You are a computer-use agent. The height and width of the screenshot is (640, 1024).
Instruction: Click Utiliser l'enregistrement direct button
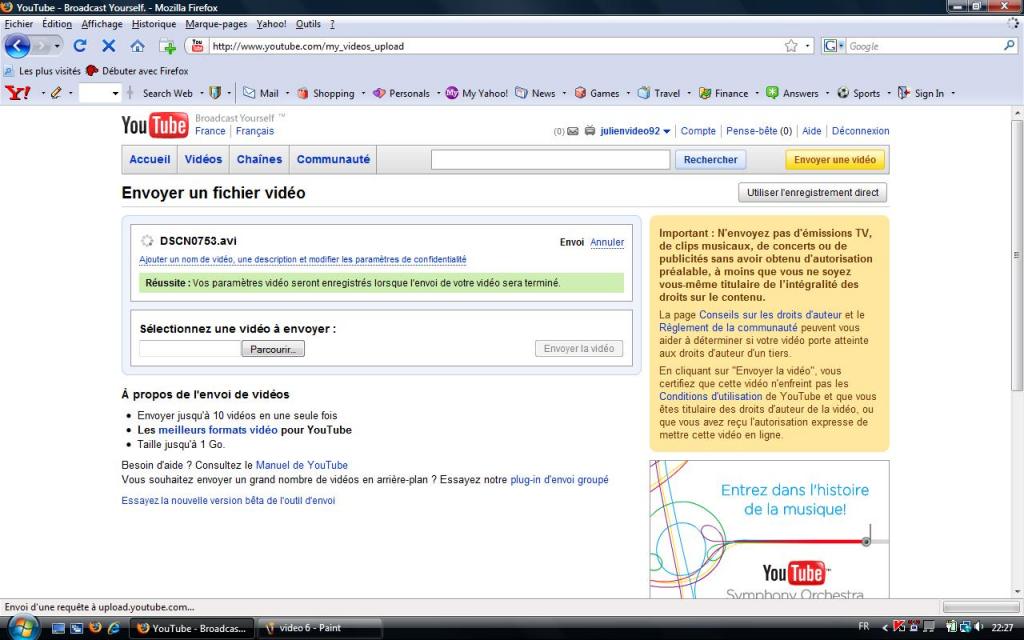coord(812,193)
